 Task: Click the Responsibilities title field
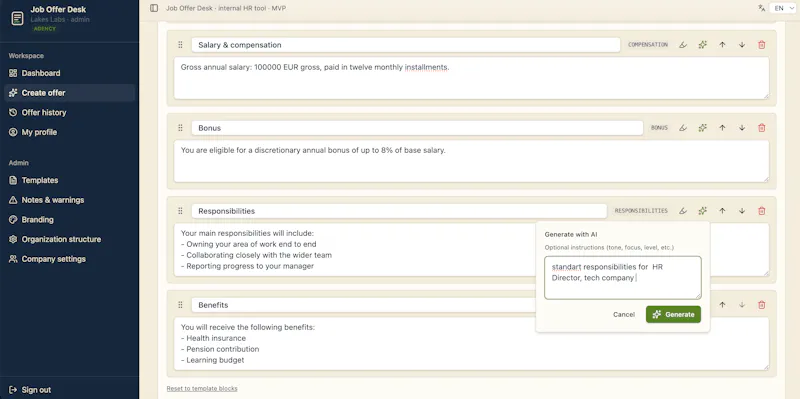click(399, 211)
